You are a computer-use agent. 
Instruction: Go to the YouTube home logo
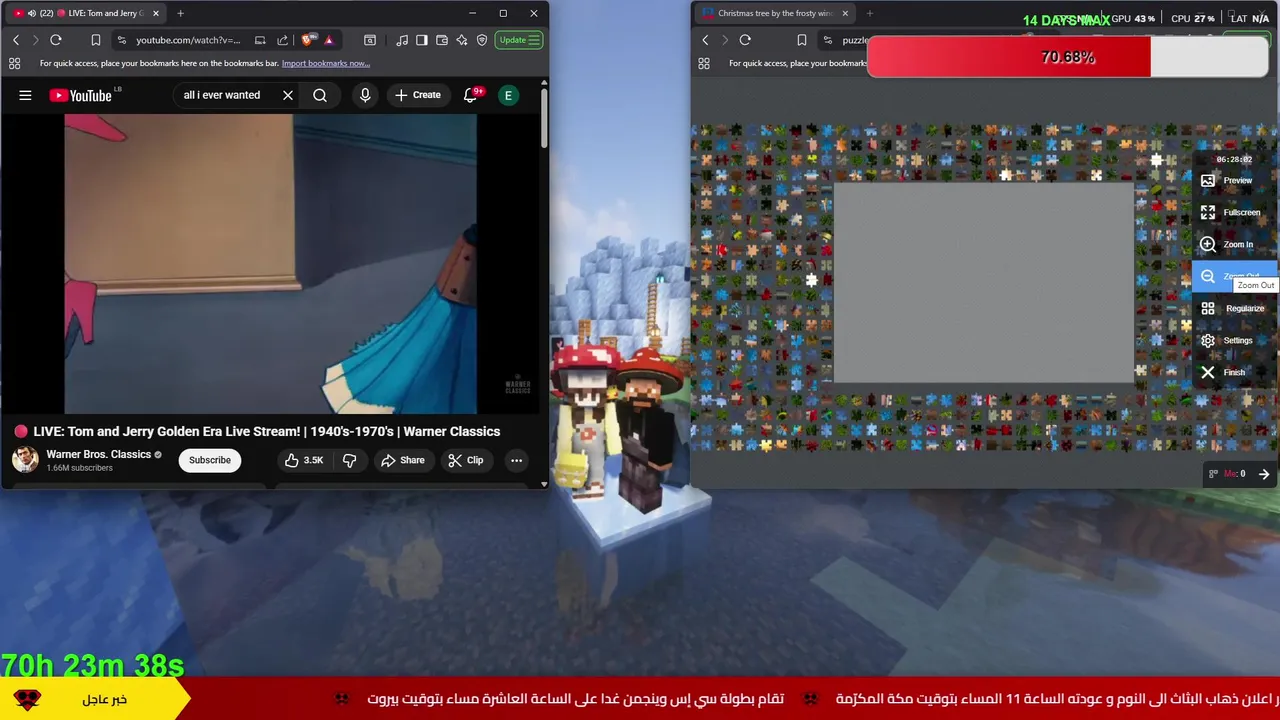(x=81, y=95)
